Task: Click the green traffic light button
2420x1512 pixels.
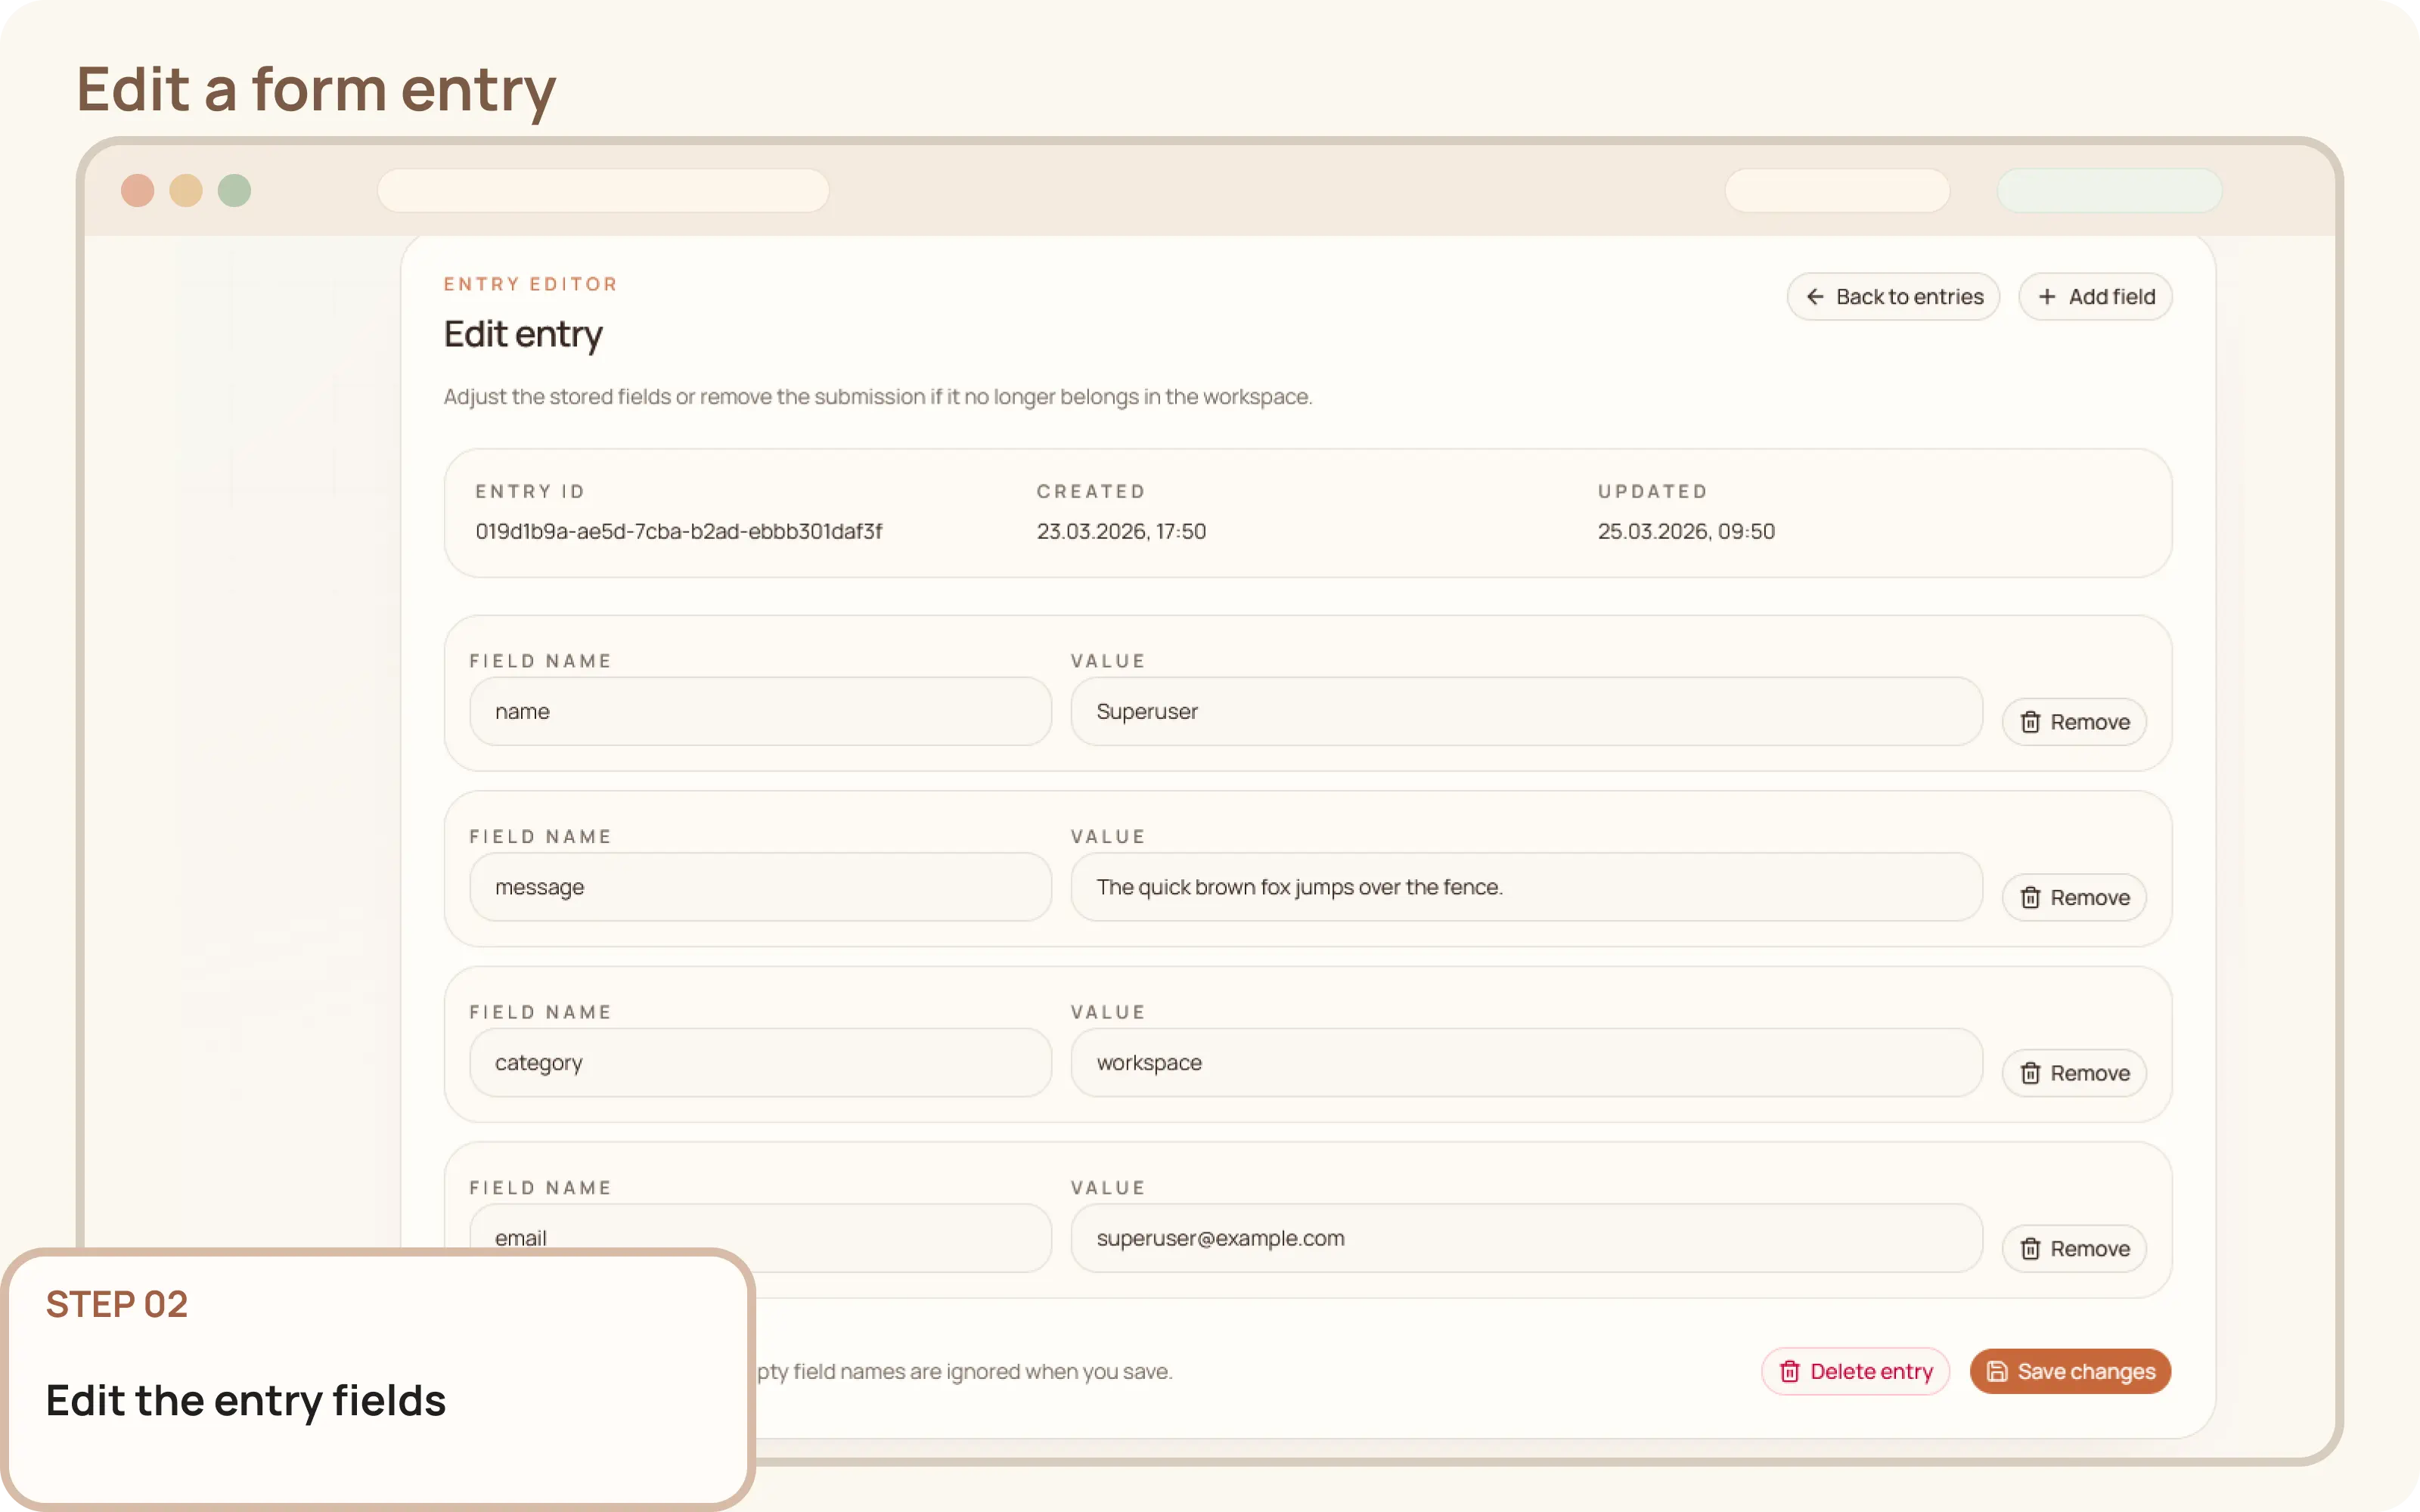Action: [233, 190]
